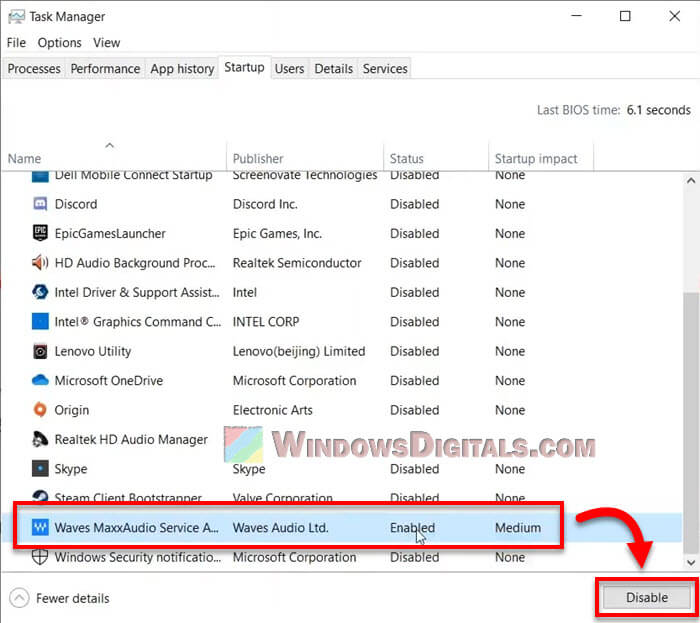This screenshot has height=623, width=700.
Task: Switch to the Users tab
Action: click(x=289, y=69)
